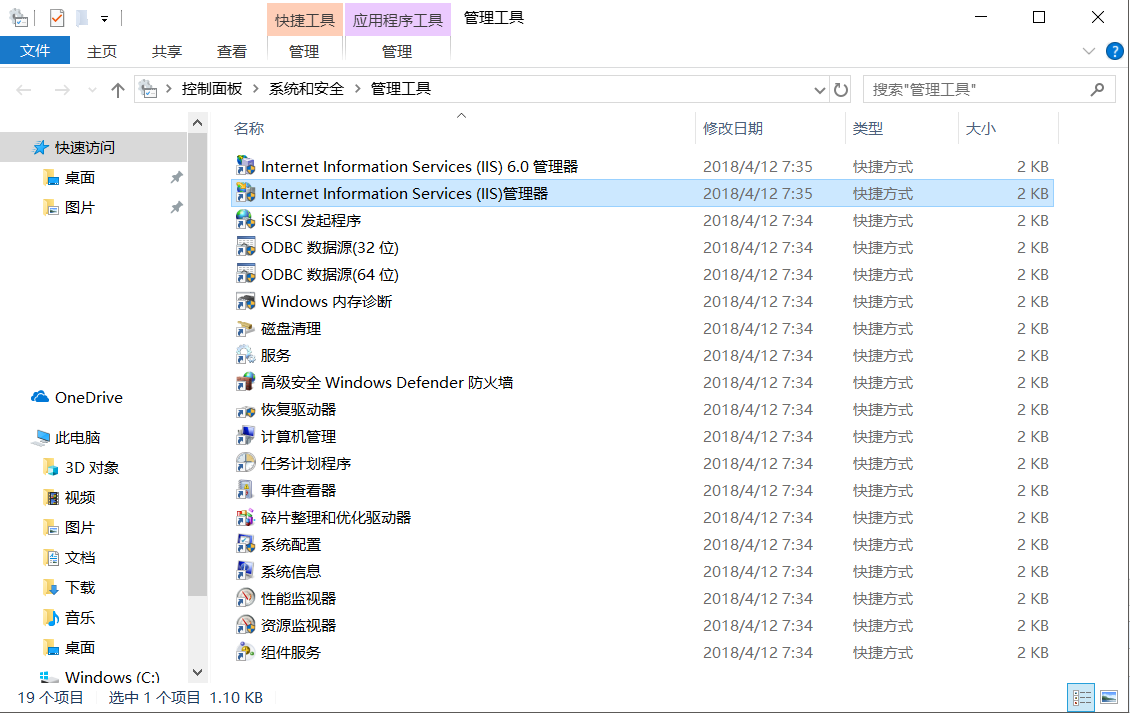This screenshot has width=1130, height=713.
Task: Sort by the 修改日期 column header
Action: [733, 128]
